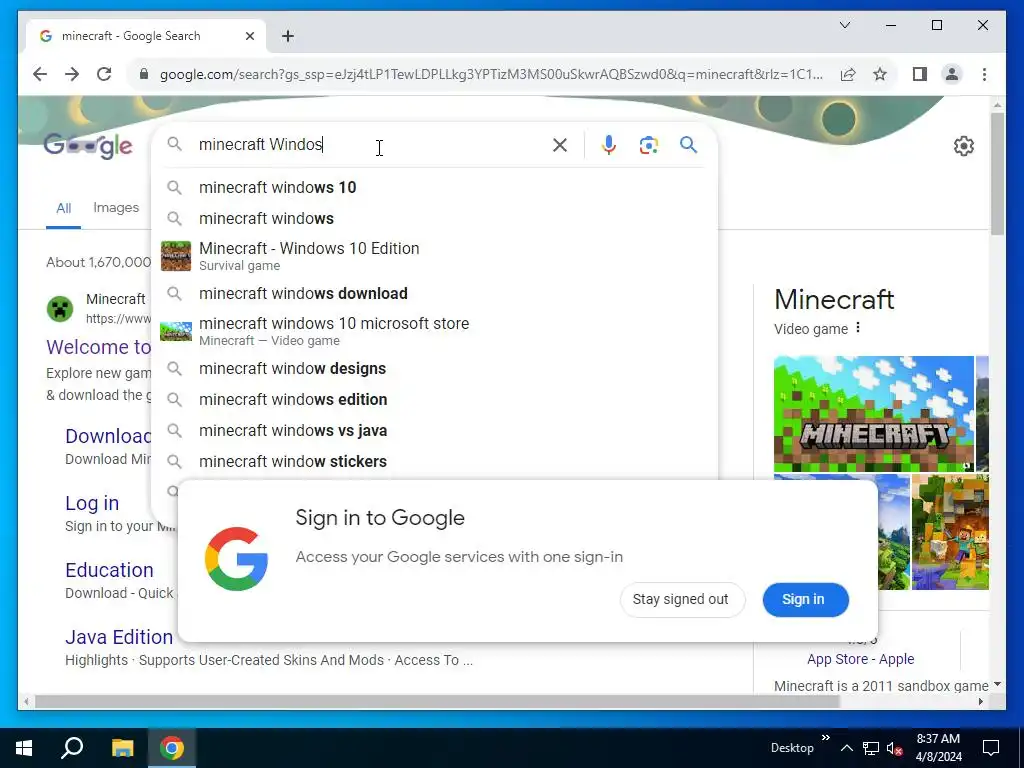
Task: Click the muted volume tray icon
Action: 894,748
